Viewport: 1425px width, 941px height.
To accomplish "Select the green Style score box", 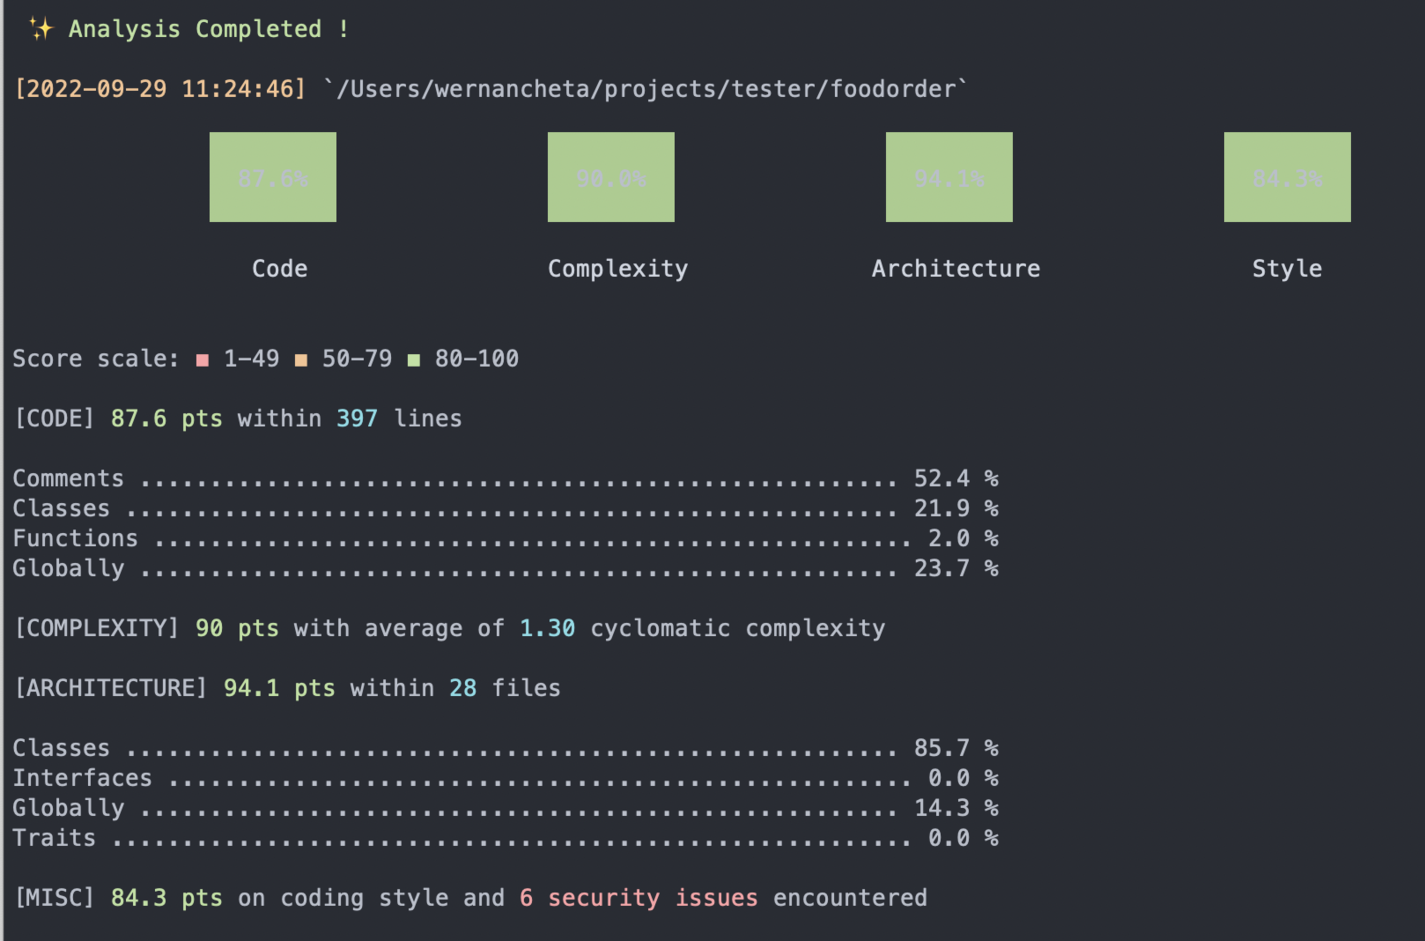I will click(x=1286, y=177).
